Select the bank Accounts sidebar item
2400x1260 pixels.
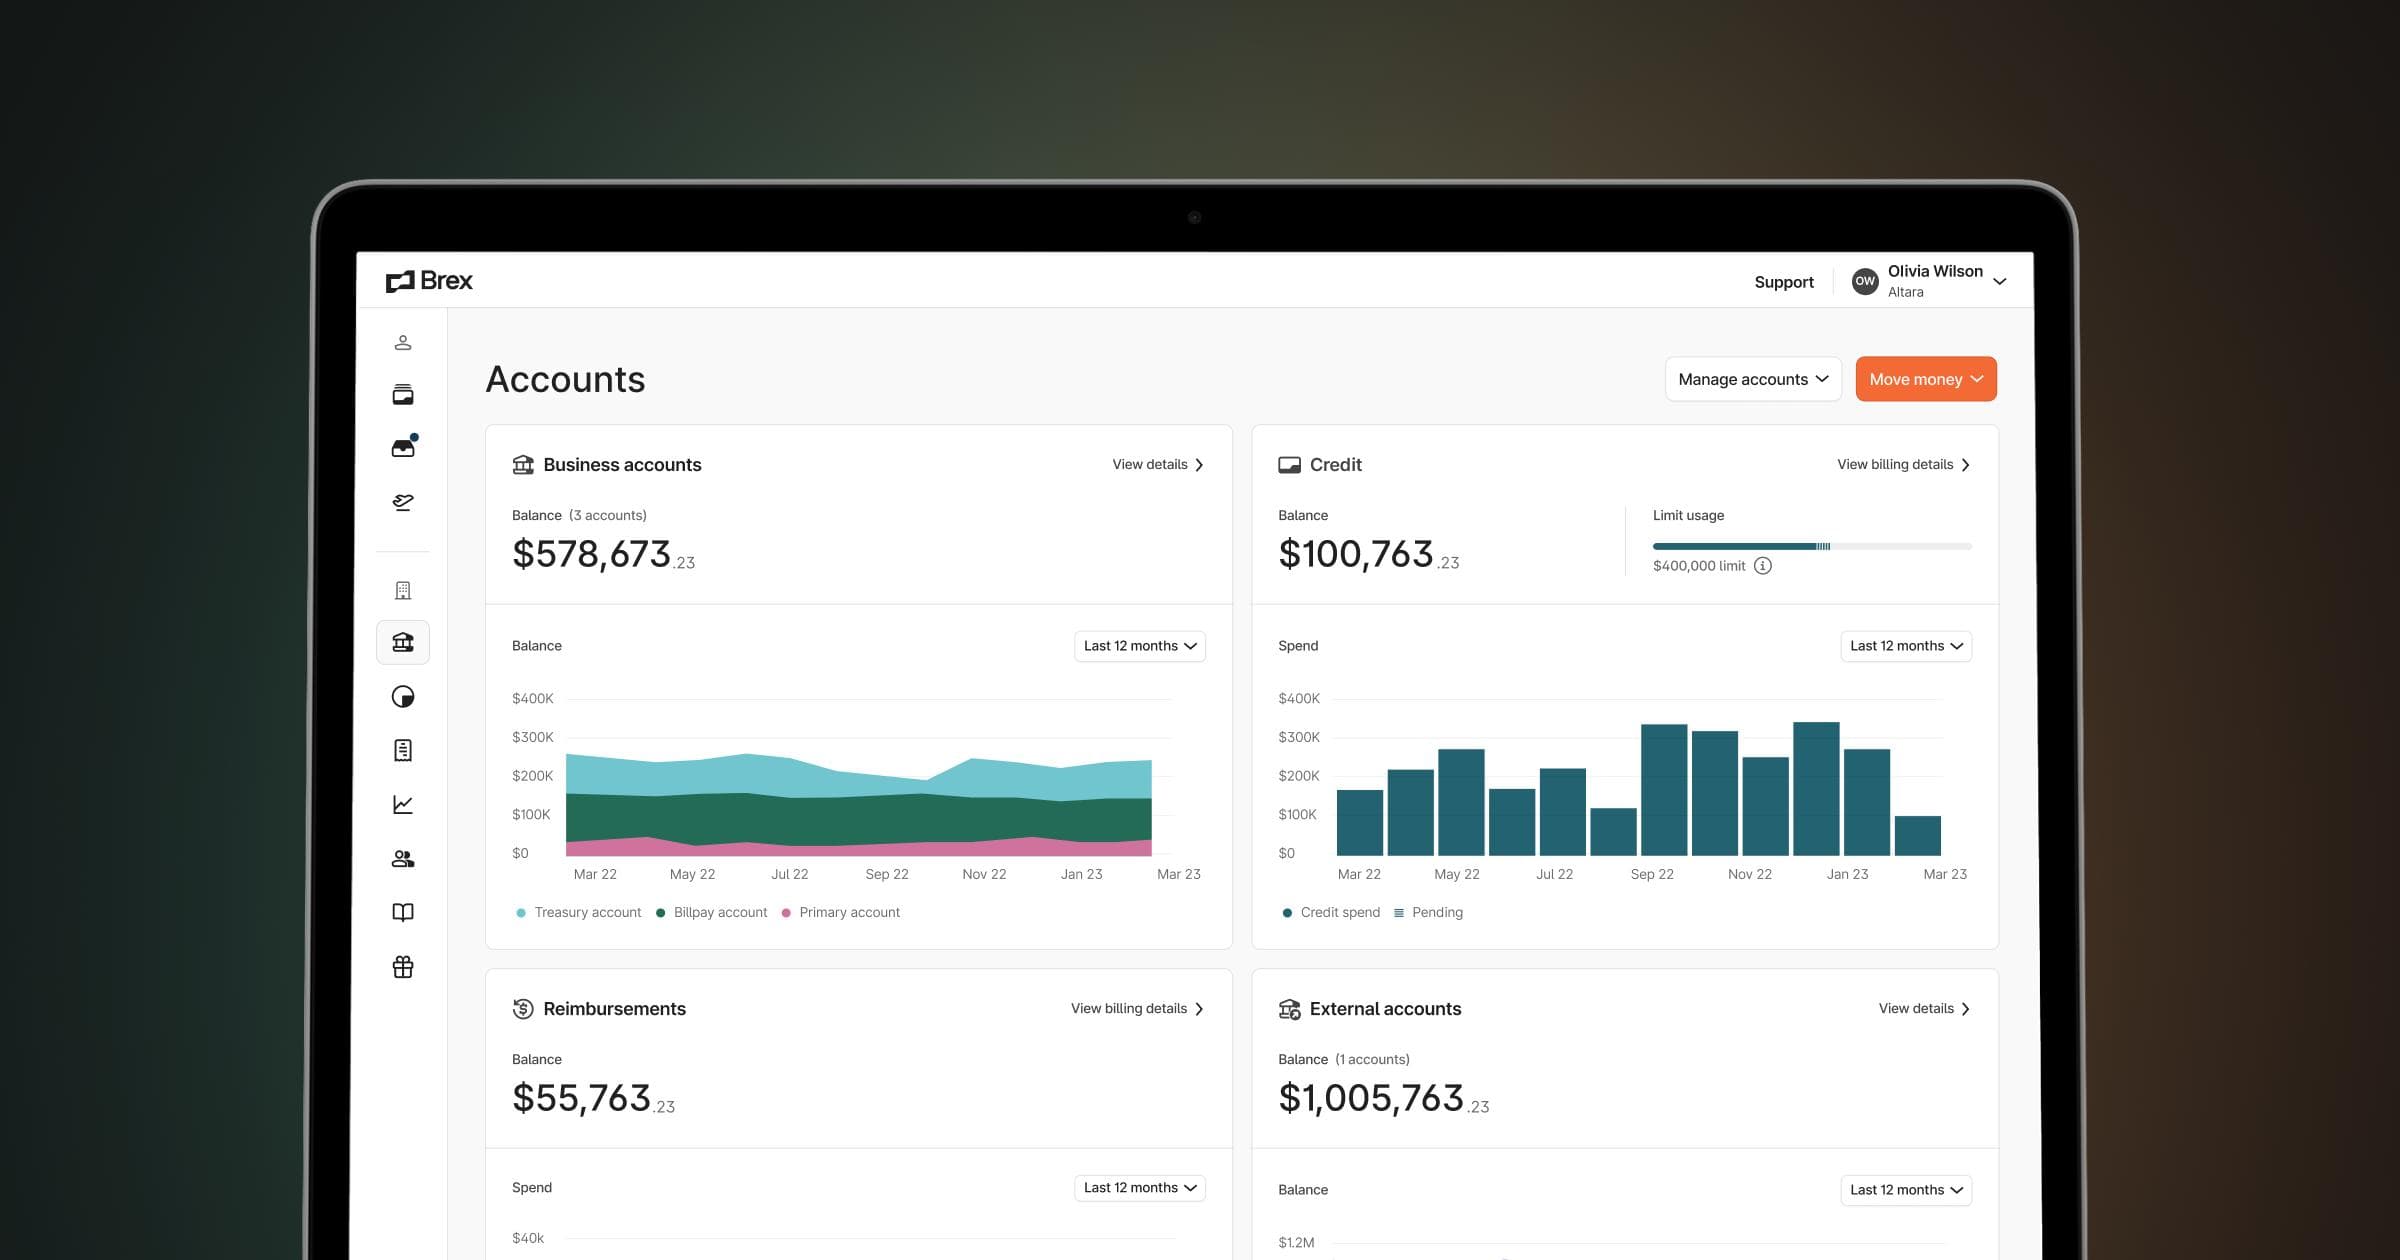403,643
